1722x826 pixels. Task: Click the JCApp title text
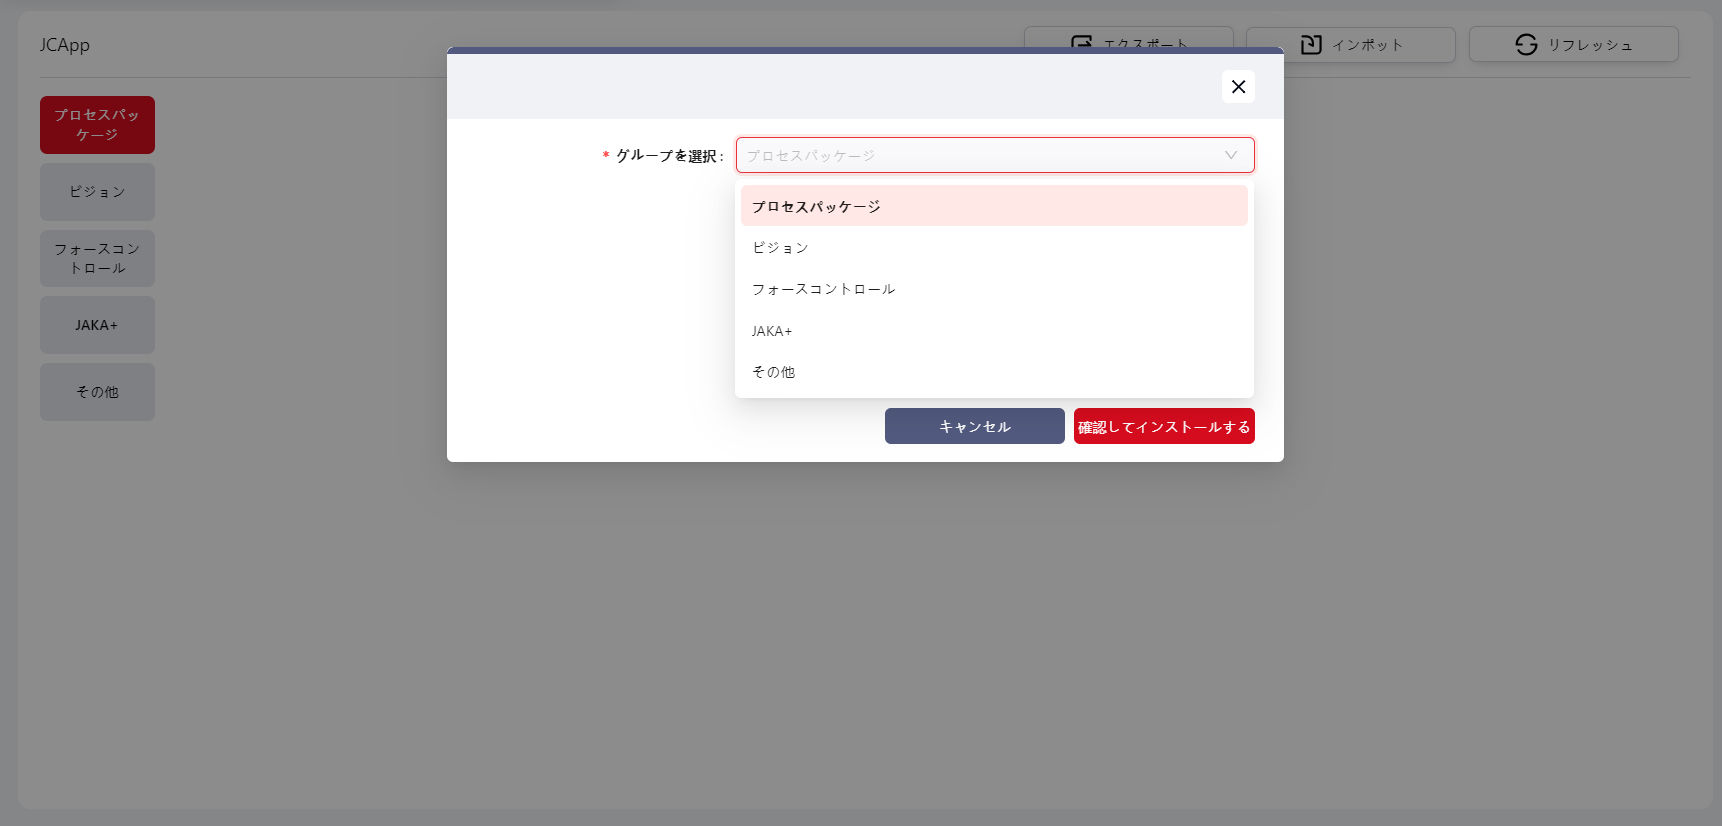(x=65, y=45)
